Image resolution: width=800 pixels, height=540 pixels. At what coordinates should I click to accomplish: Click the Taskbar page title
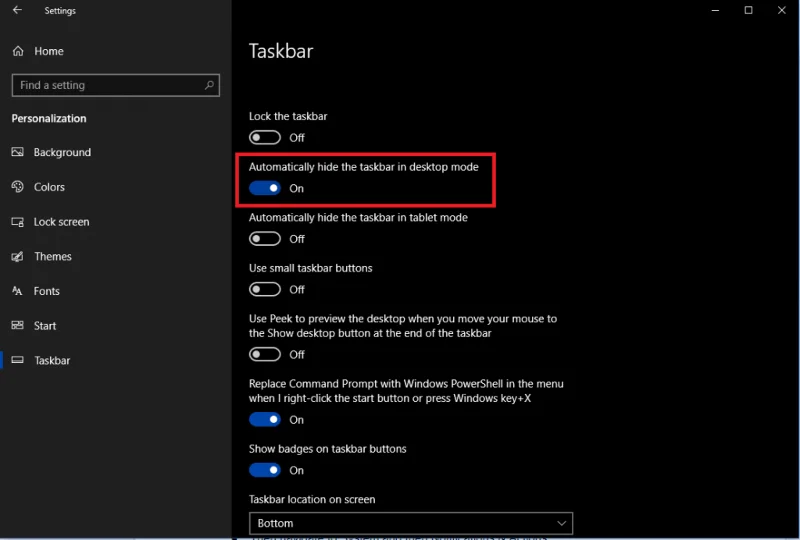pos(281,51)
